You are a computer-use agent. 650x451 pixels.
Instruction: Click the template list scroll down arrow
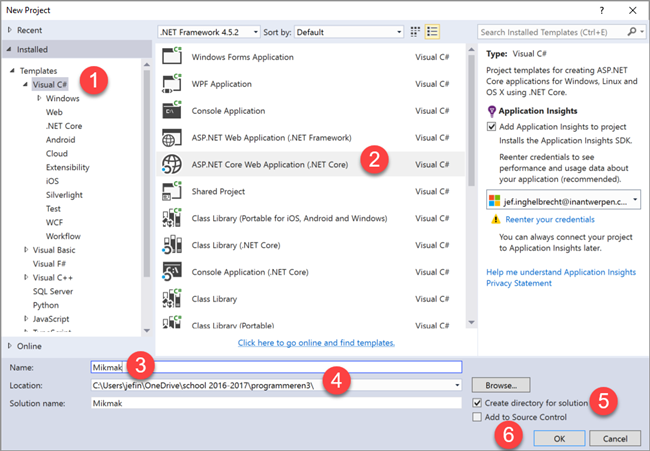[471, 322]
